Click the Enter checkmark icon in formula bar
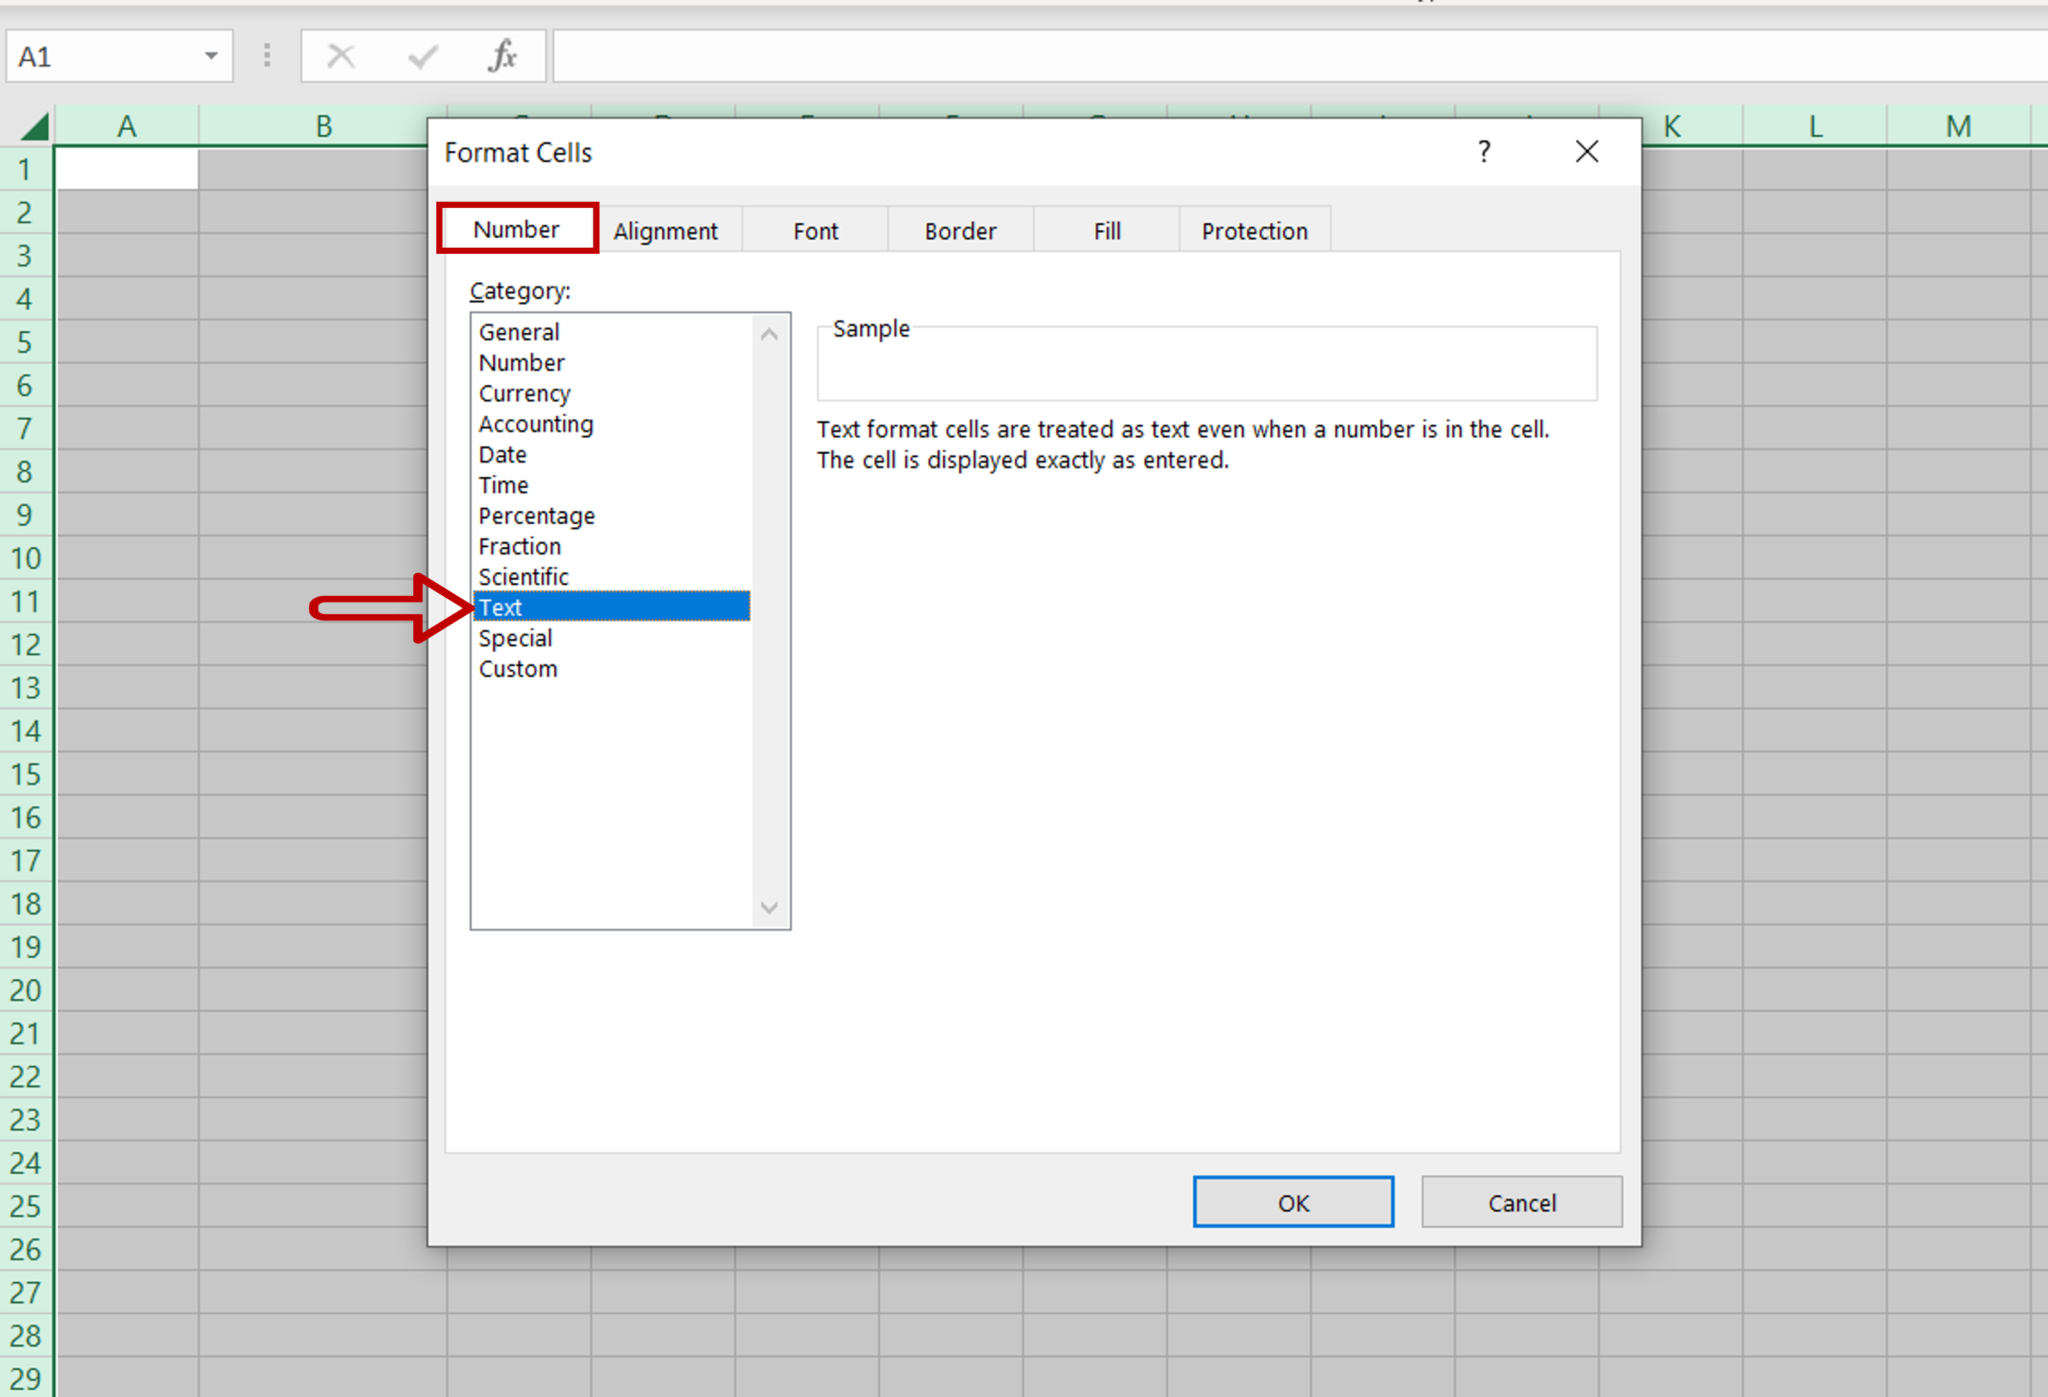The width and height of the screenshot is (2048, 1397). pos(423,56)
